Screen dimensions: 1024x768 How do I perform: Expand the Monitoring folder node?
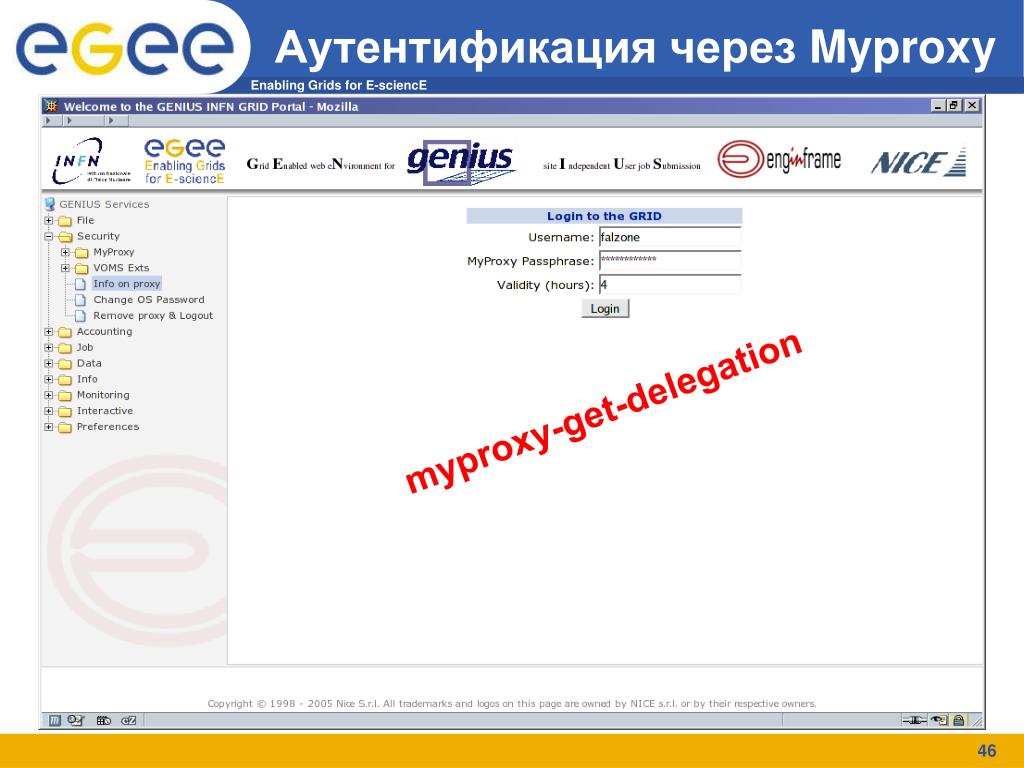48,395
